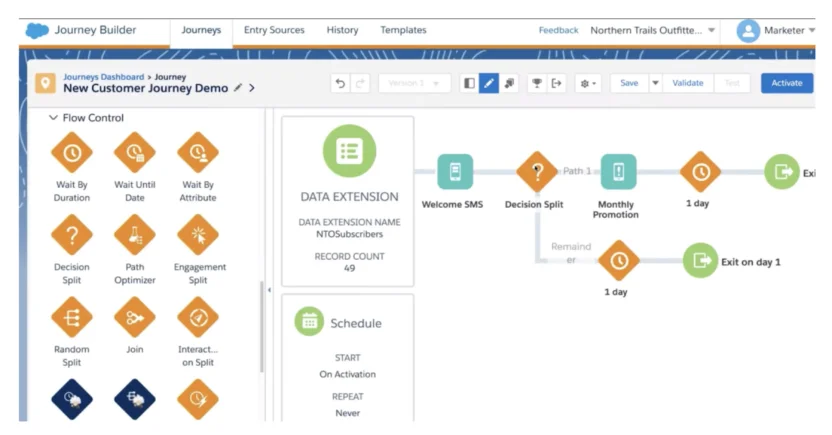Viewport: 832px width, 435px height.
Task: Toggle the builder sidebar panel view
Action: [x=469, y=83]
